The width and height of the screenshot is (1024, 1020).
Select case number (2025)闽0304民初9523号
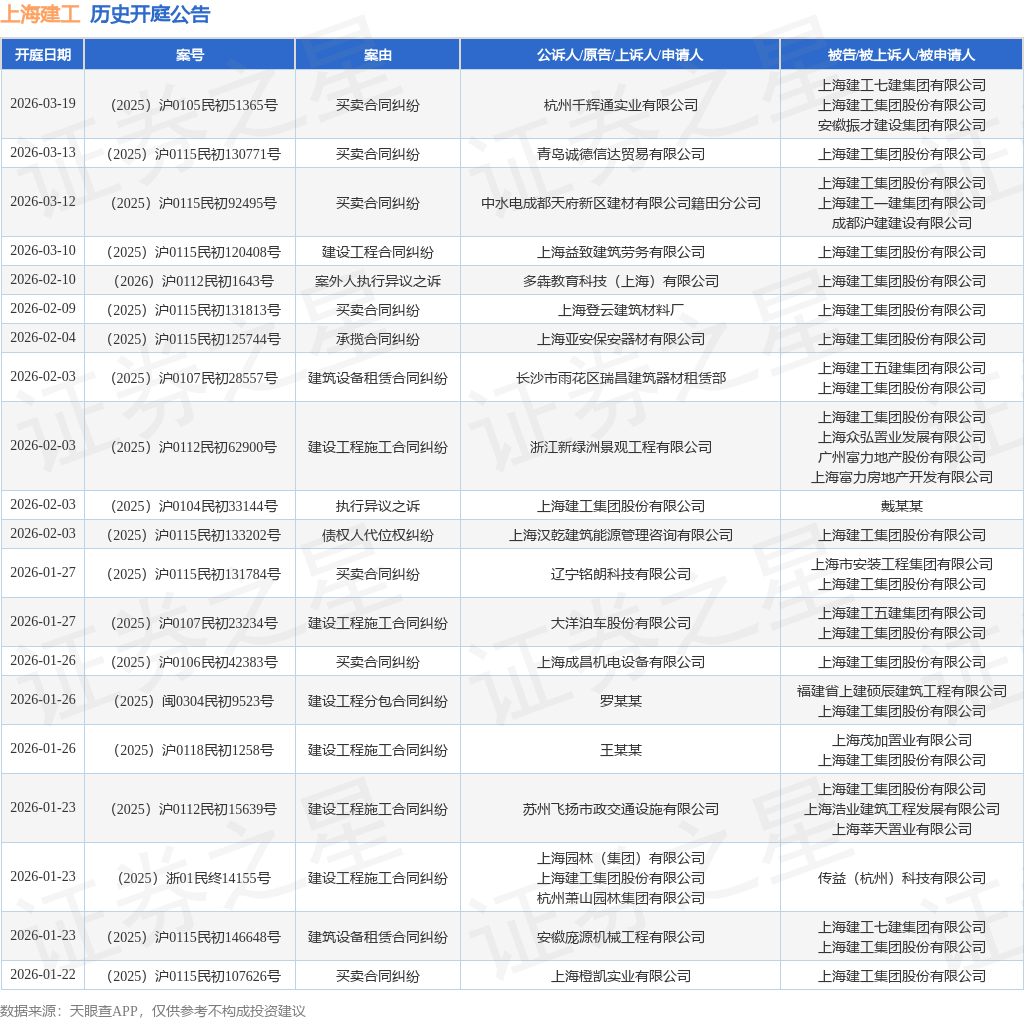[194, 701]
